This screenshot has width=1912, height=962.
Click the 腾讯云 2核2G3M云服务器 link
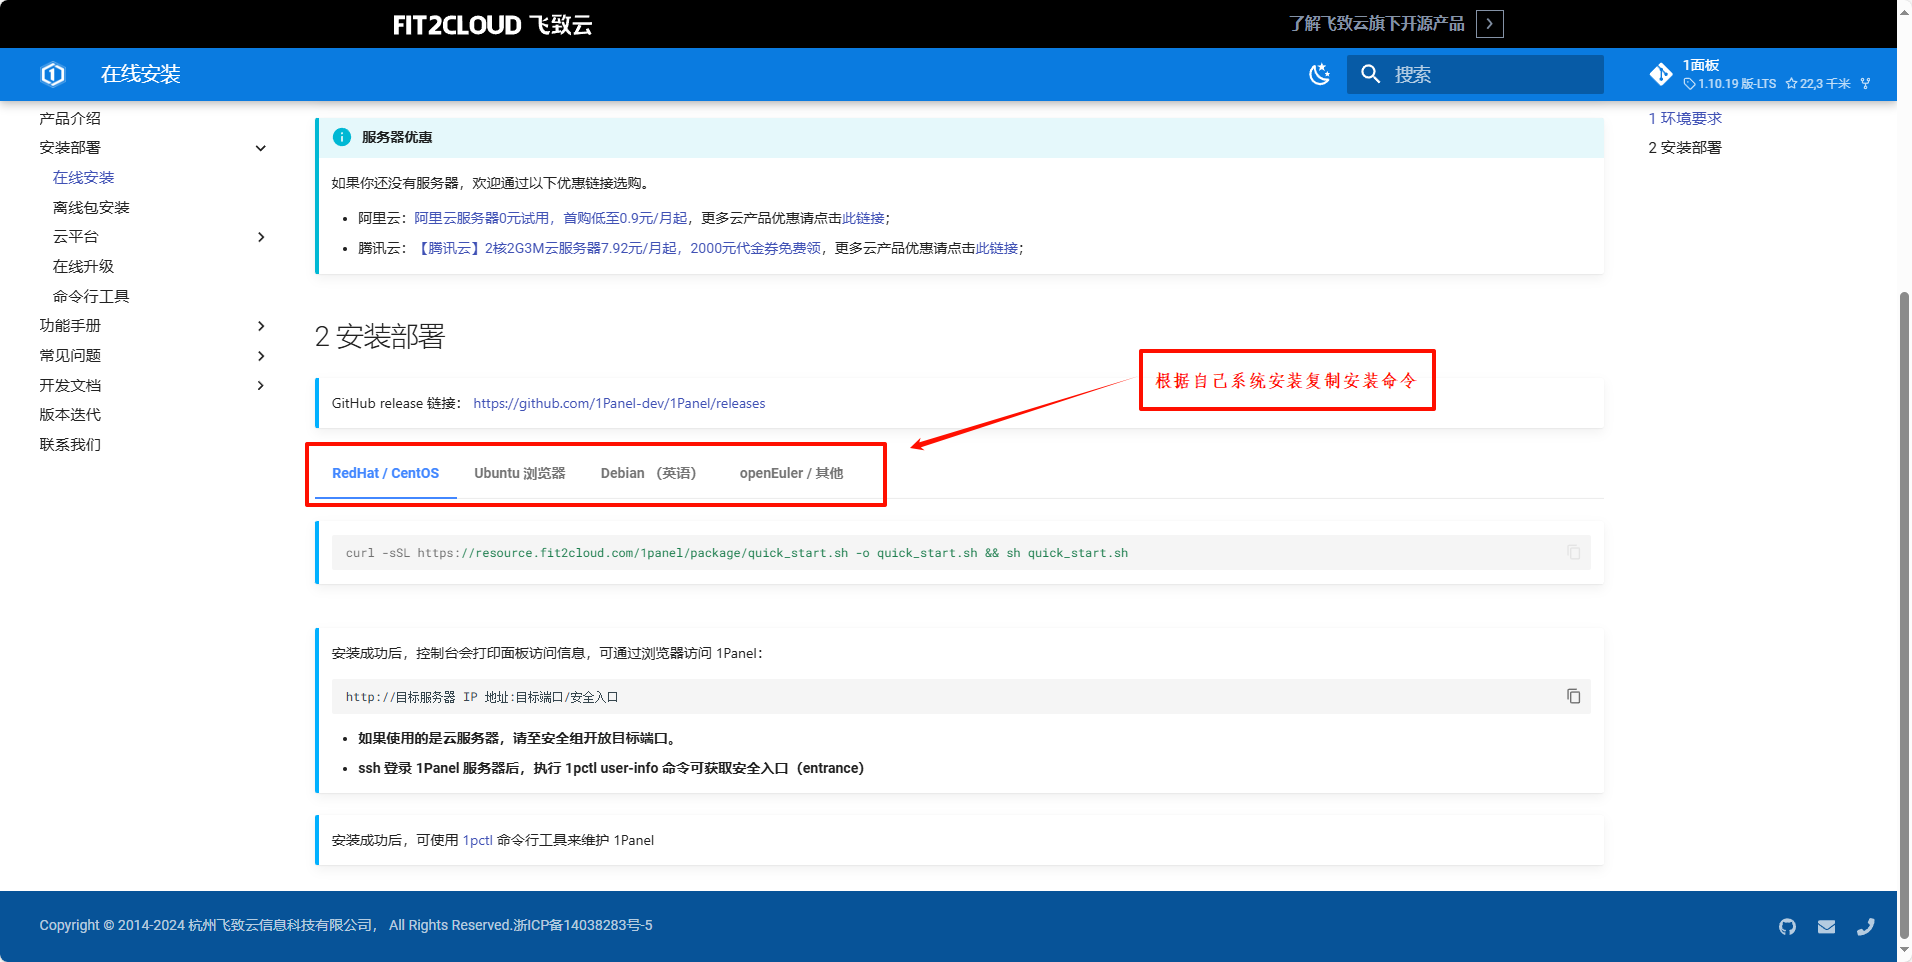click(x=546, y=248)
